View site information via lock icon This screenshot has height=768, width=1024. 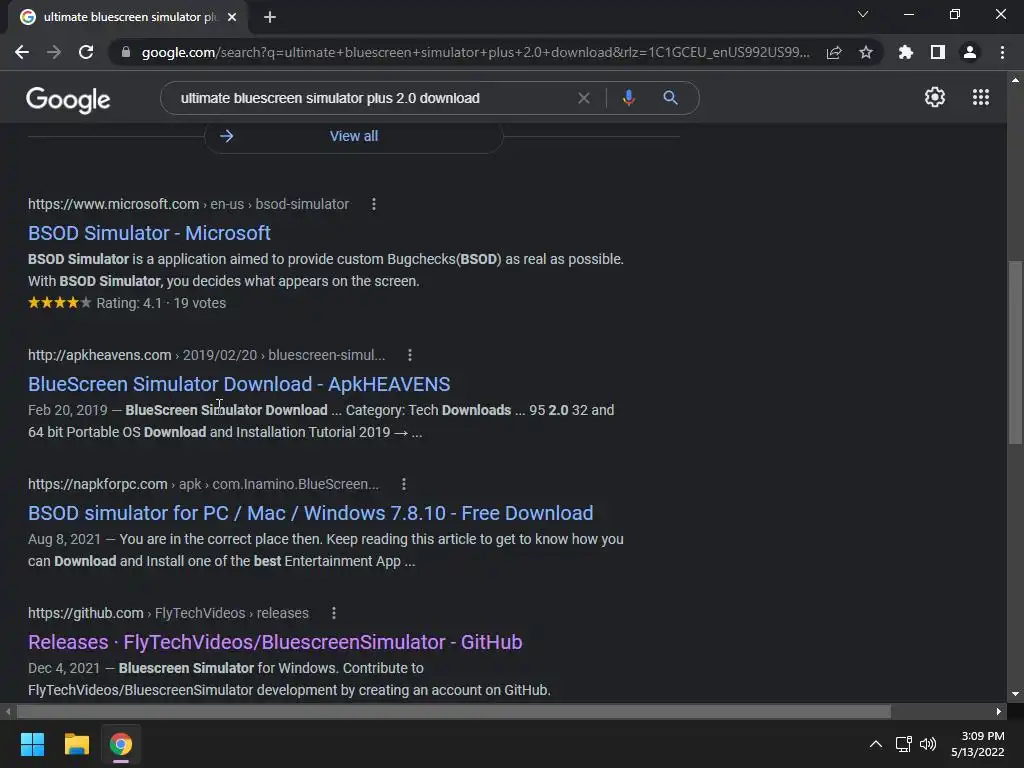[x=126, y=52]
